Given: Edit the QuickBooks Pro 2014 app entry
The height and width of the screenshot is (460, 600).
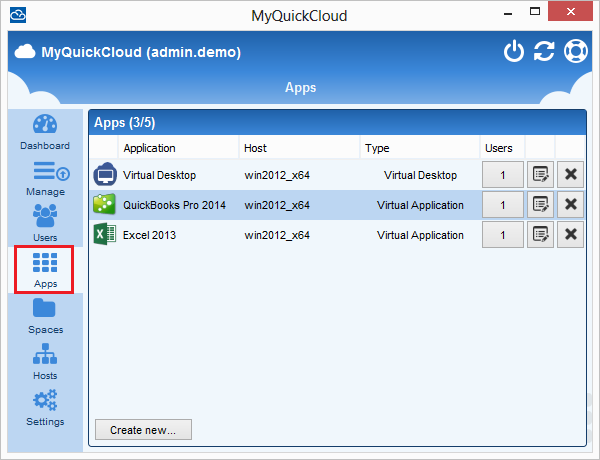Looking at the screenshot, I should pos(540,204).
